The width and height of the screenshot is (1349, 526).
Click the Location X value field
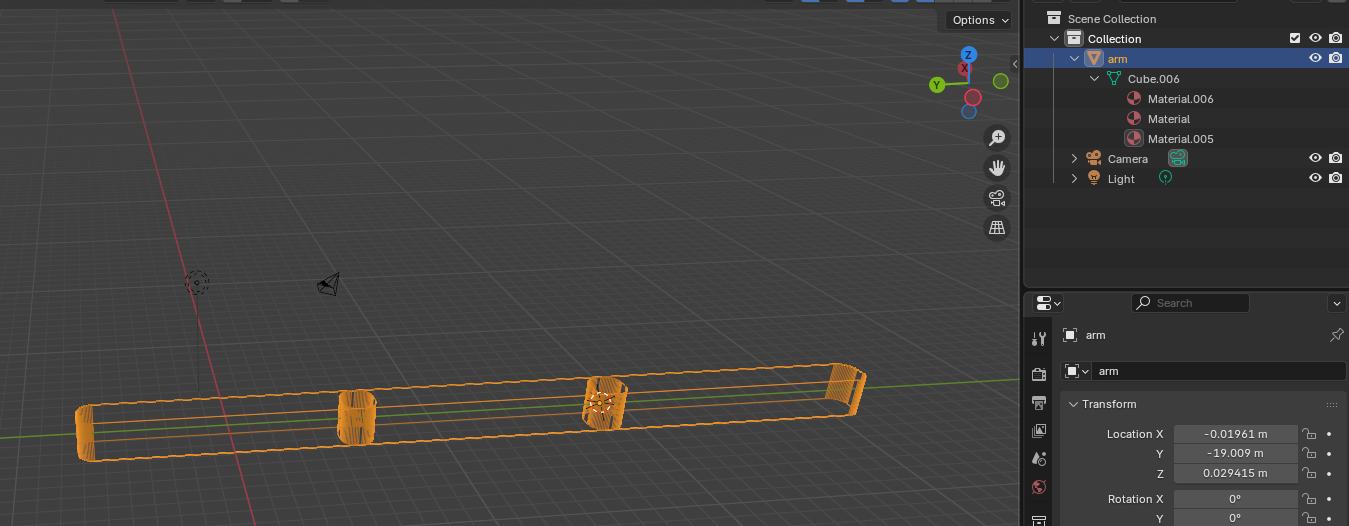click(1235, 434)
